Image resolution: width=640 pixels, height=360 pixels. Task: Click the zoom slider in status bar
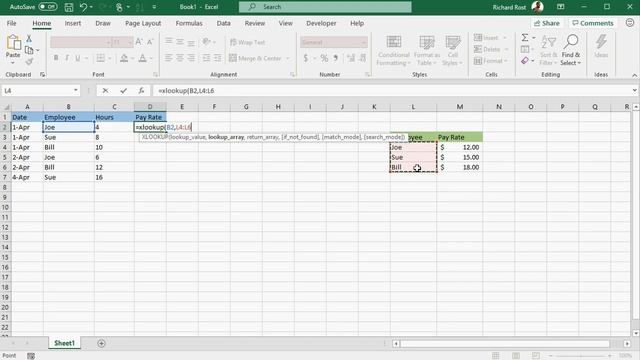(x=580, y=356)
